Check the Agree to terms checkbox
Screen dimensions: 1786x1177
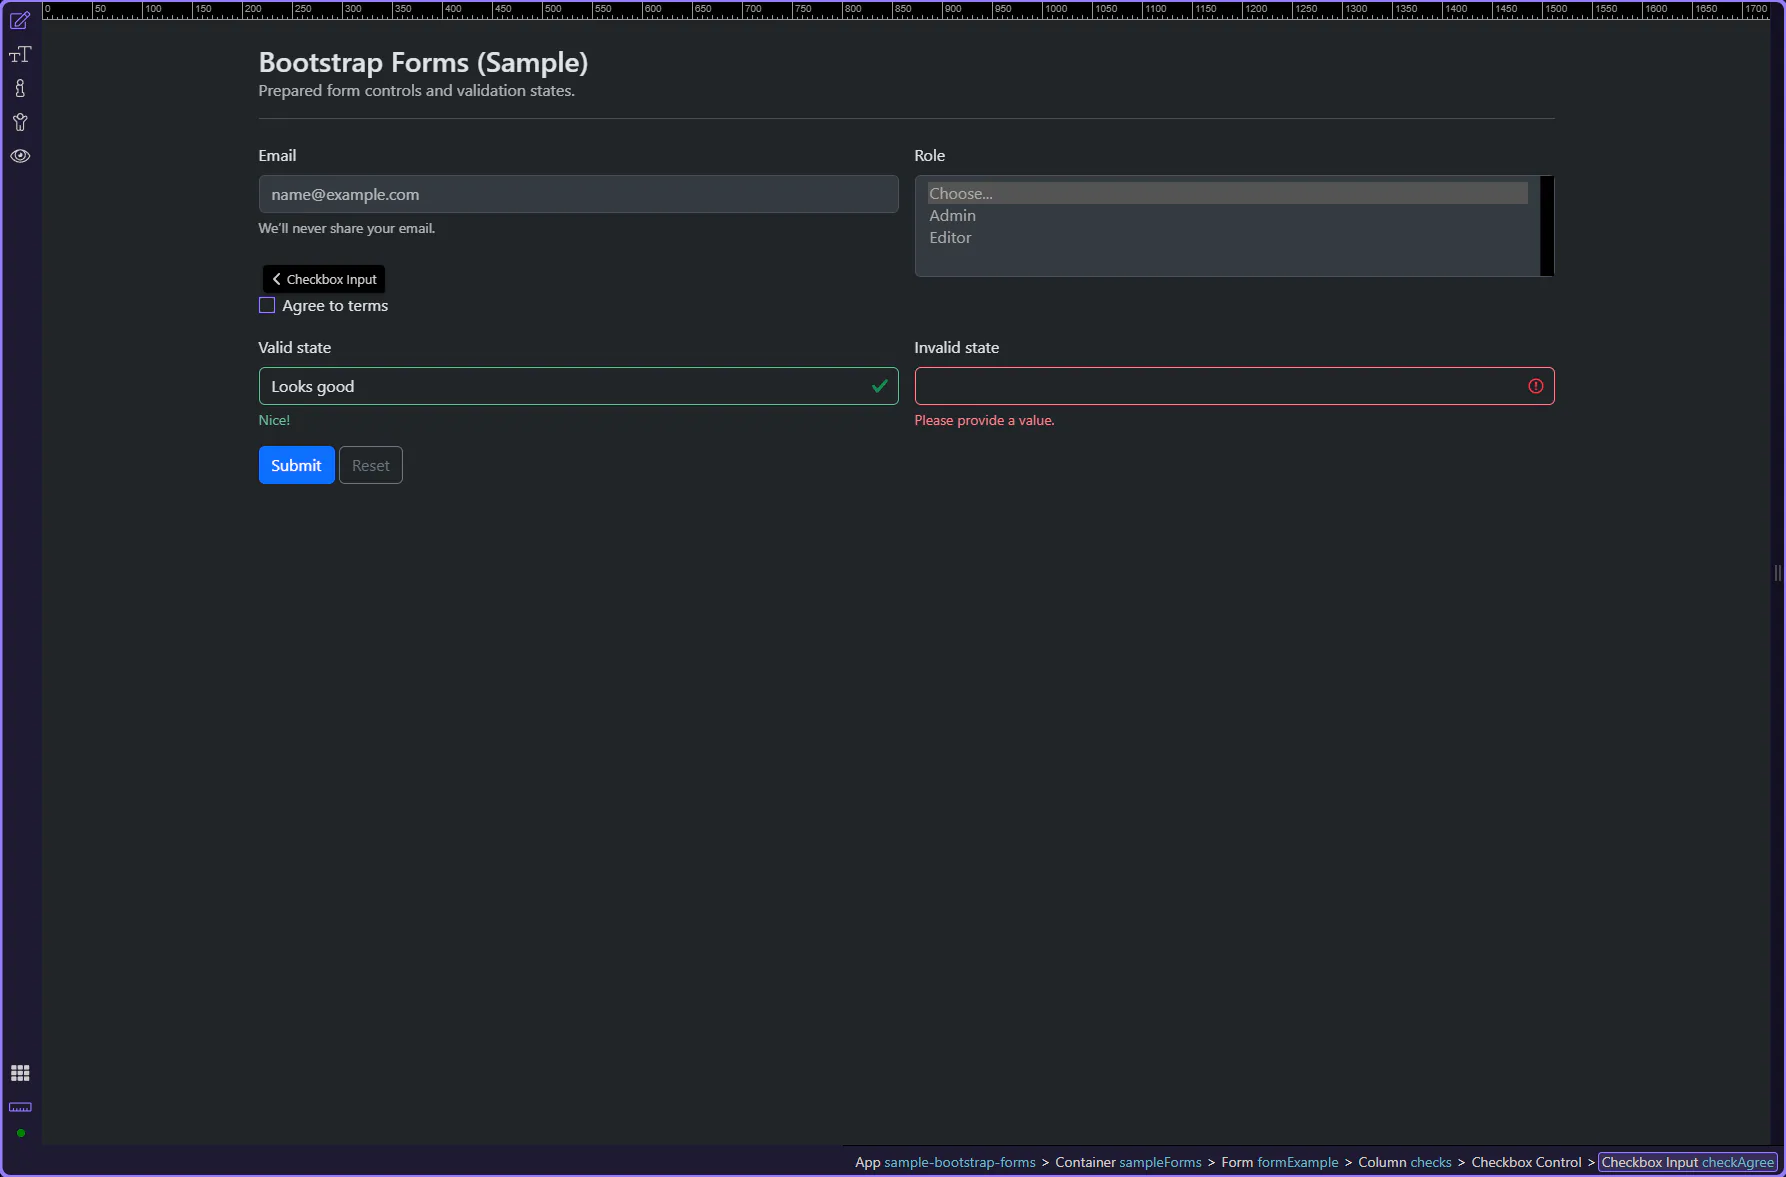pyautogui.click(x=267, y=306)
